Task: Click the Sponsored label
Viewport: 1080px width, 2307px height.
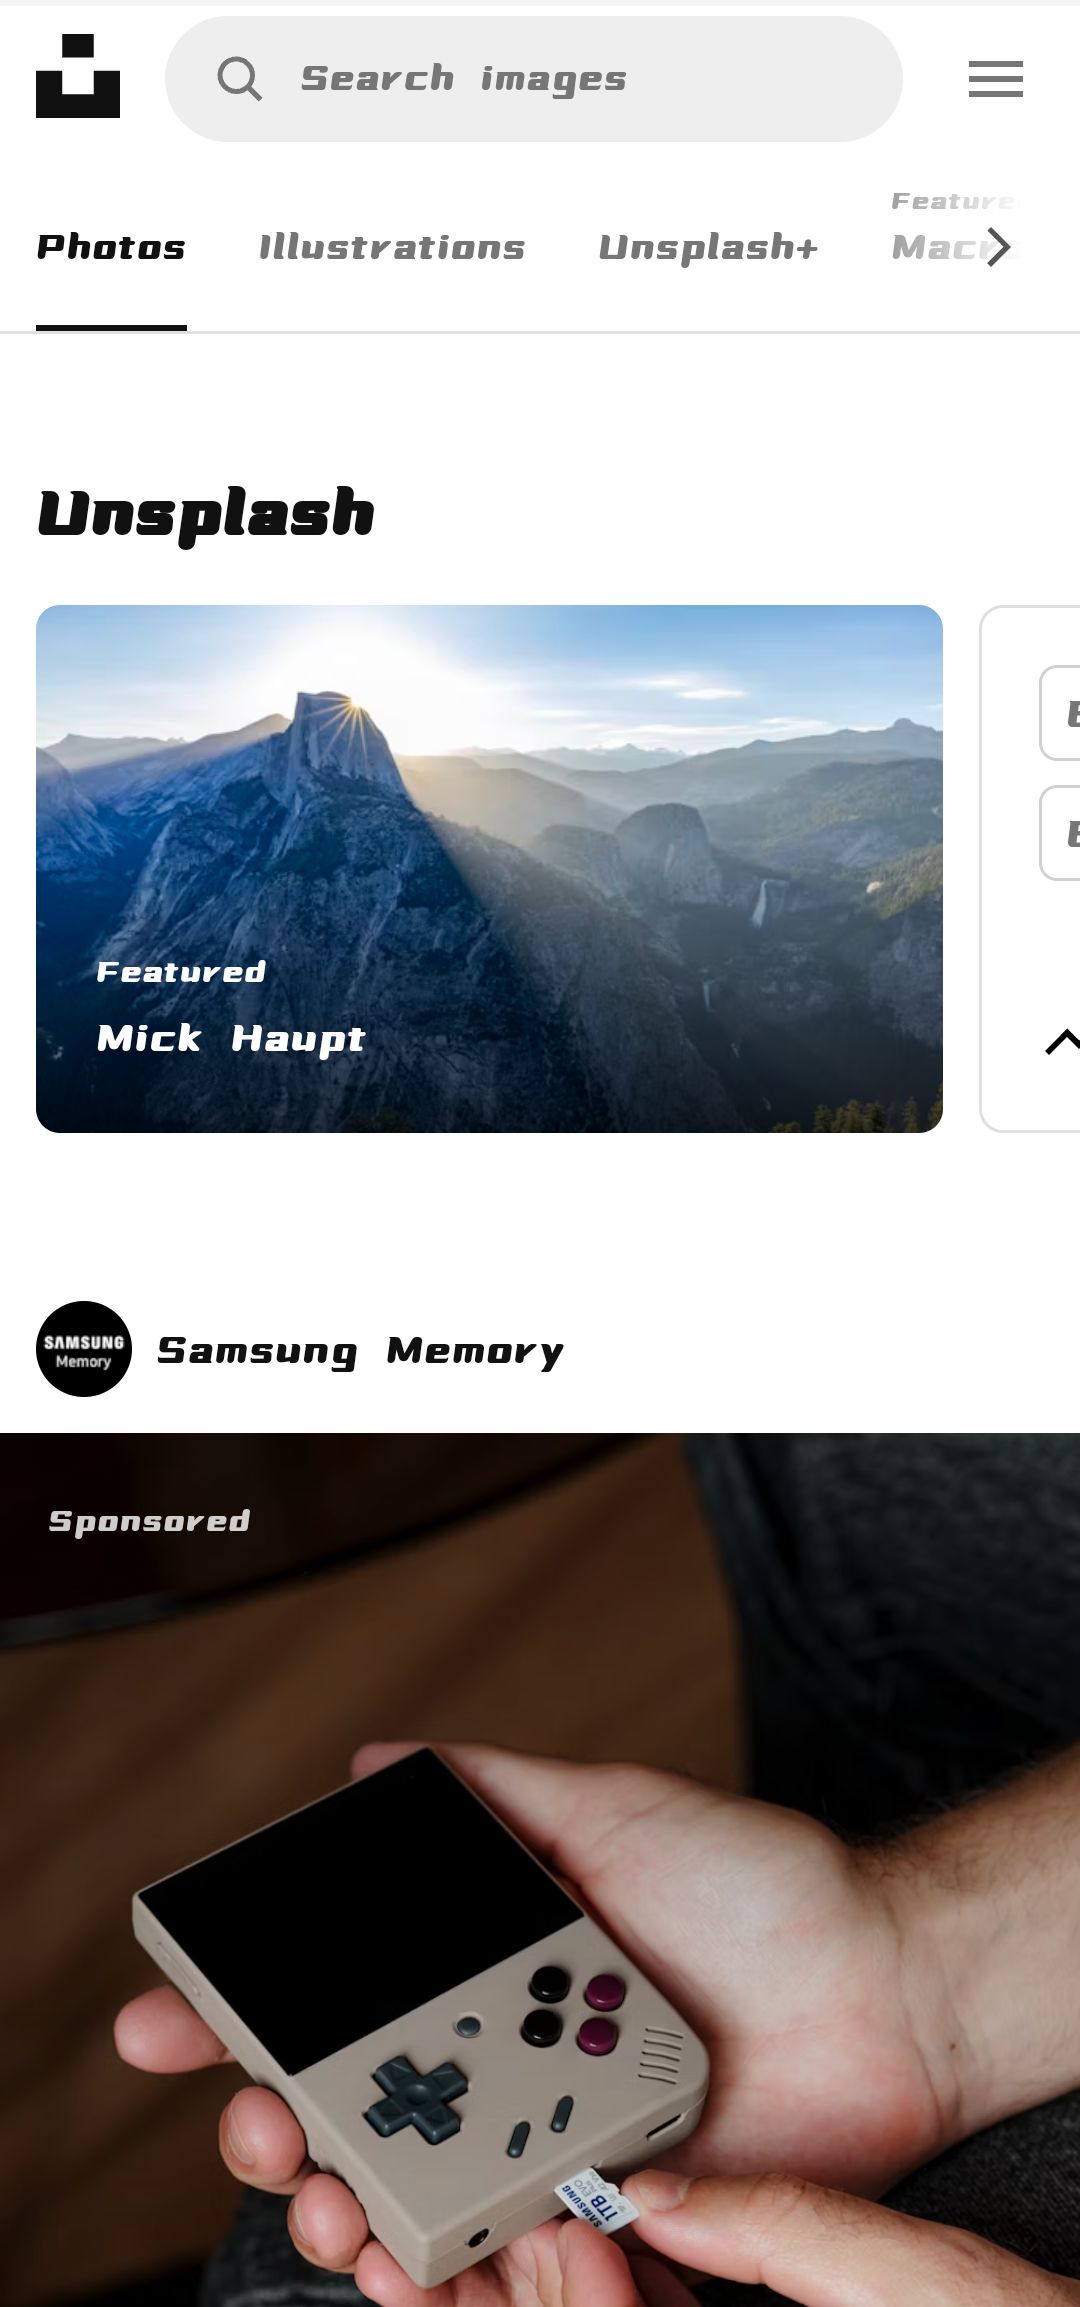Action: tap(149, 1521)
